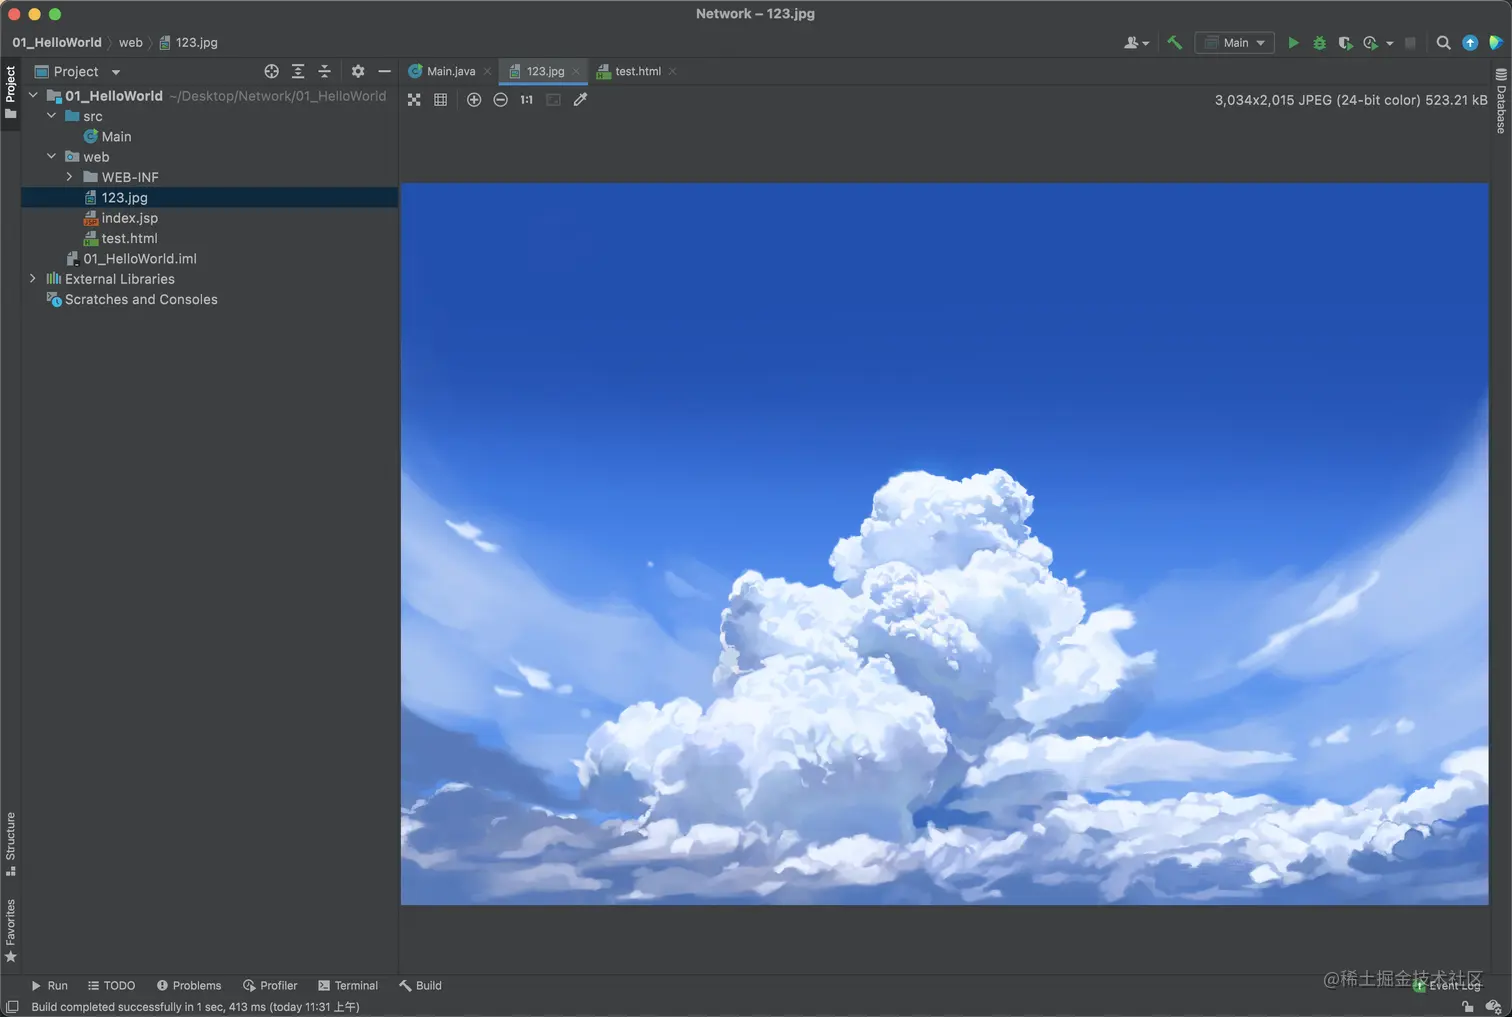Collapse All icon in Project panel header

[x=324, y=72]
